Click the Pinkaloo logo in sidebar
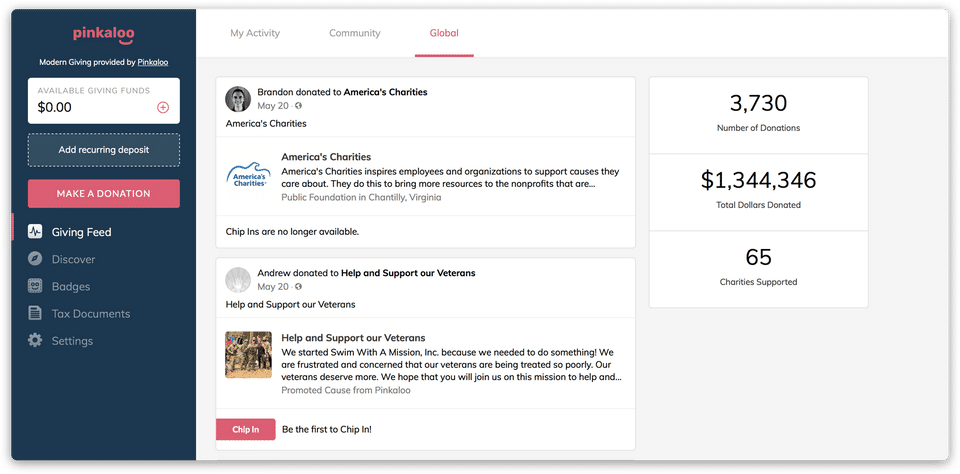960x474 pixels. click(103, 34)
